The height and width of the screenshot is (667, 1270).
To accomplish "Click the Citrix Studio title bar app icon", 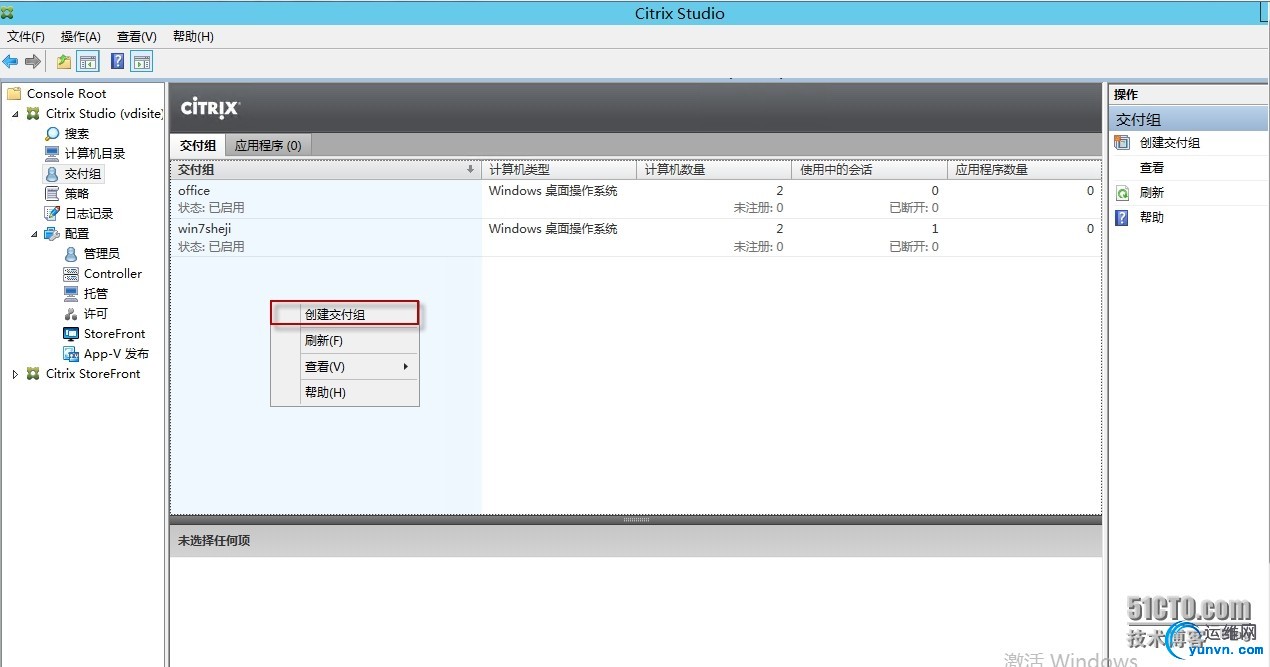I will pyautogui.click(x=9, y=12).
